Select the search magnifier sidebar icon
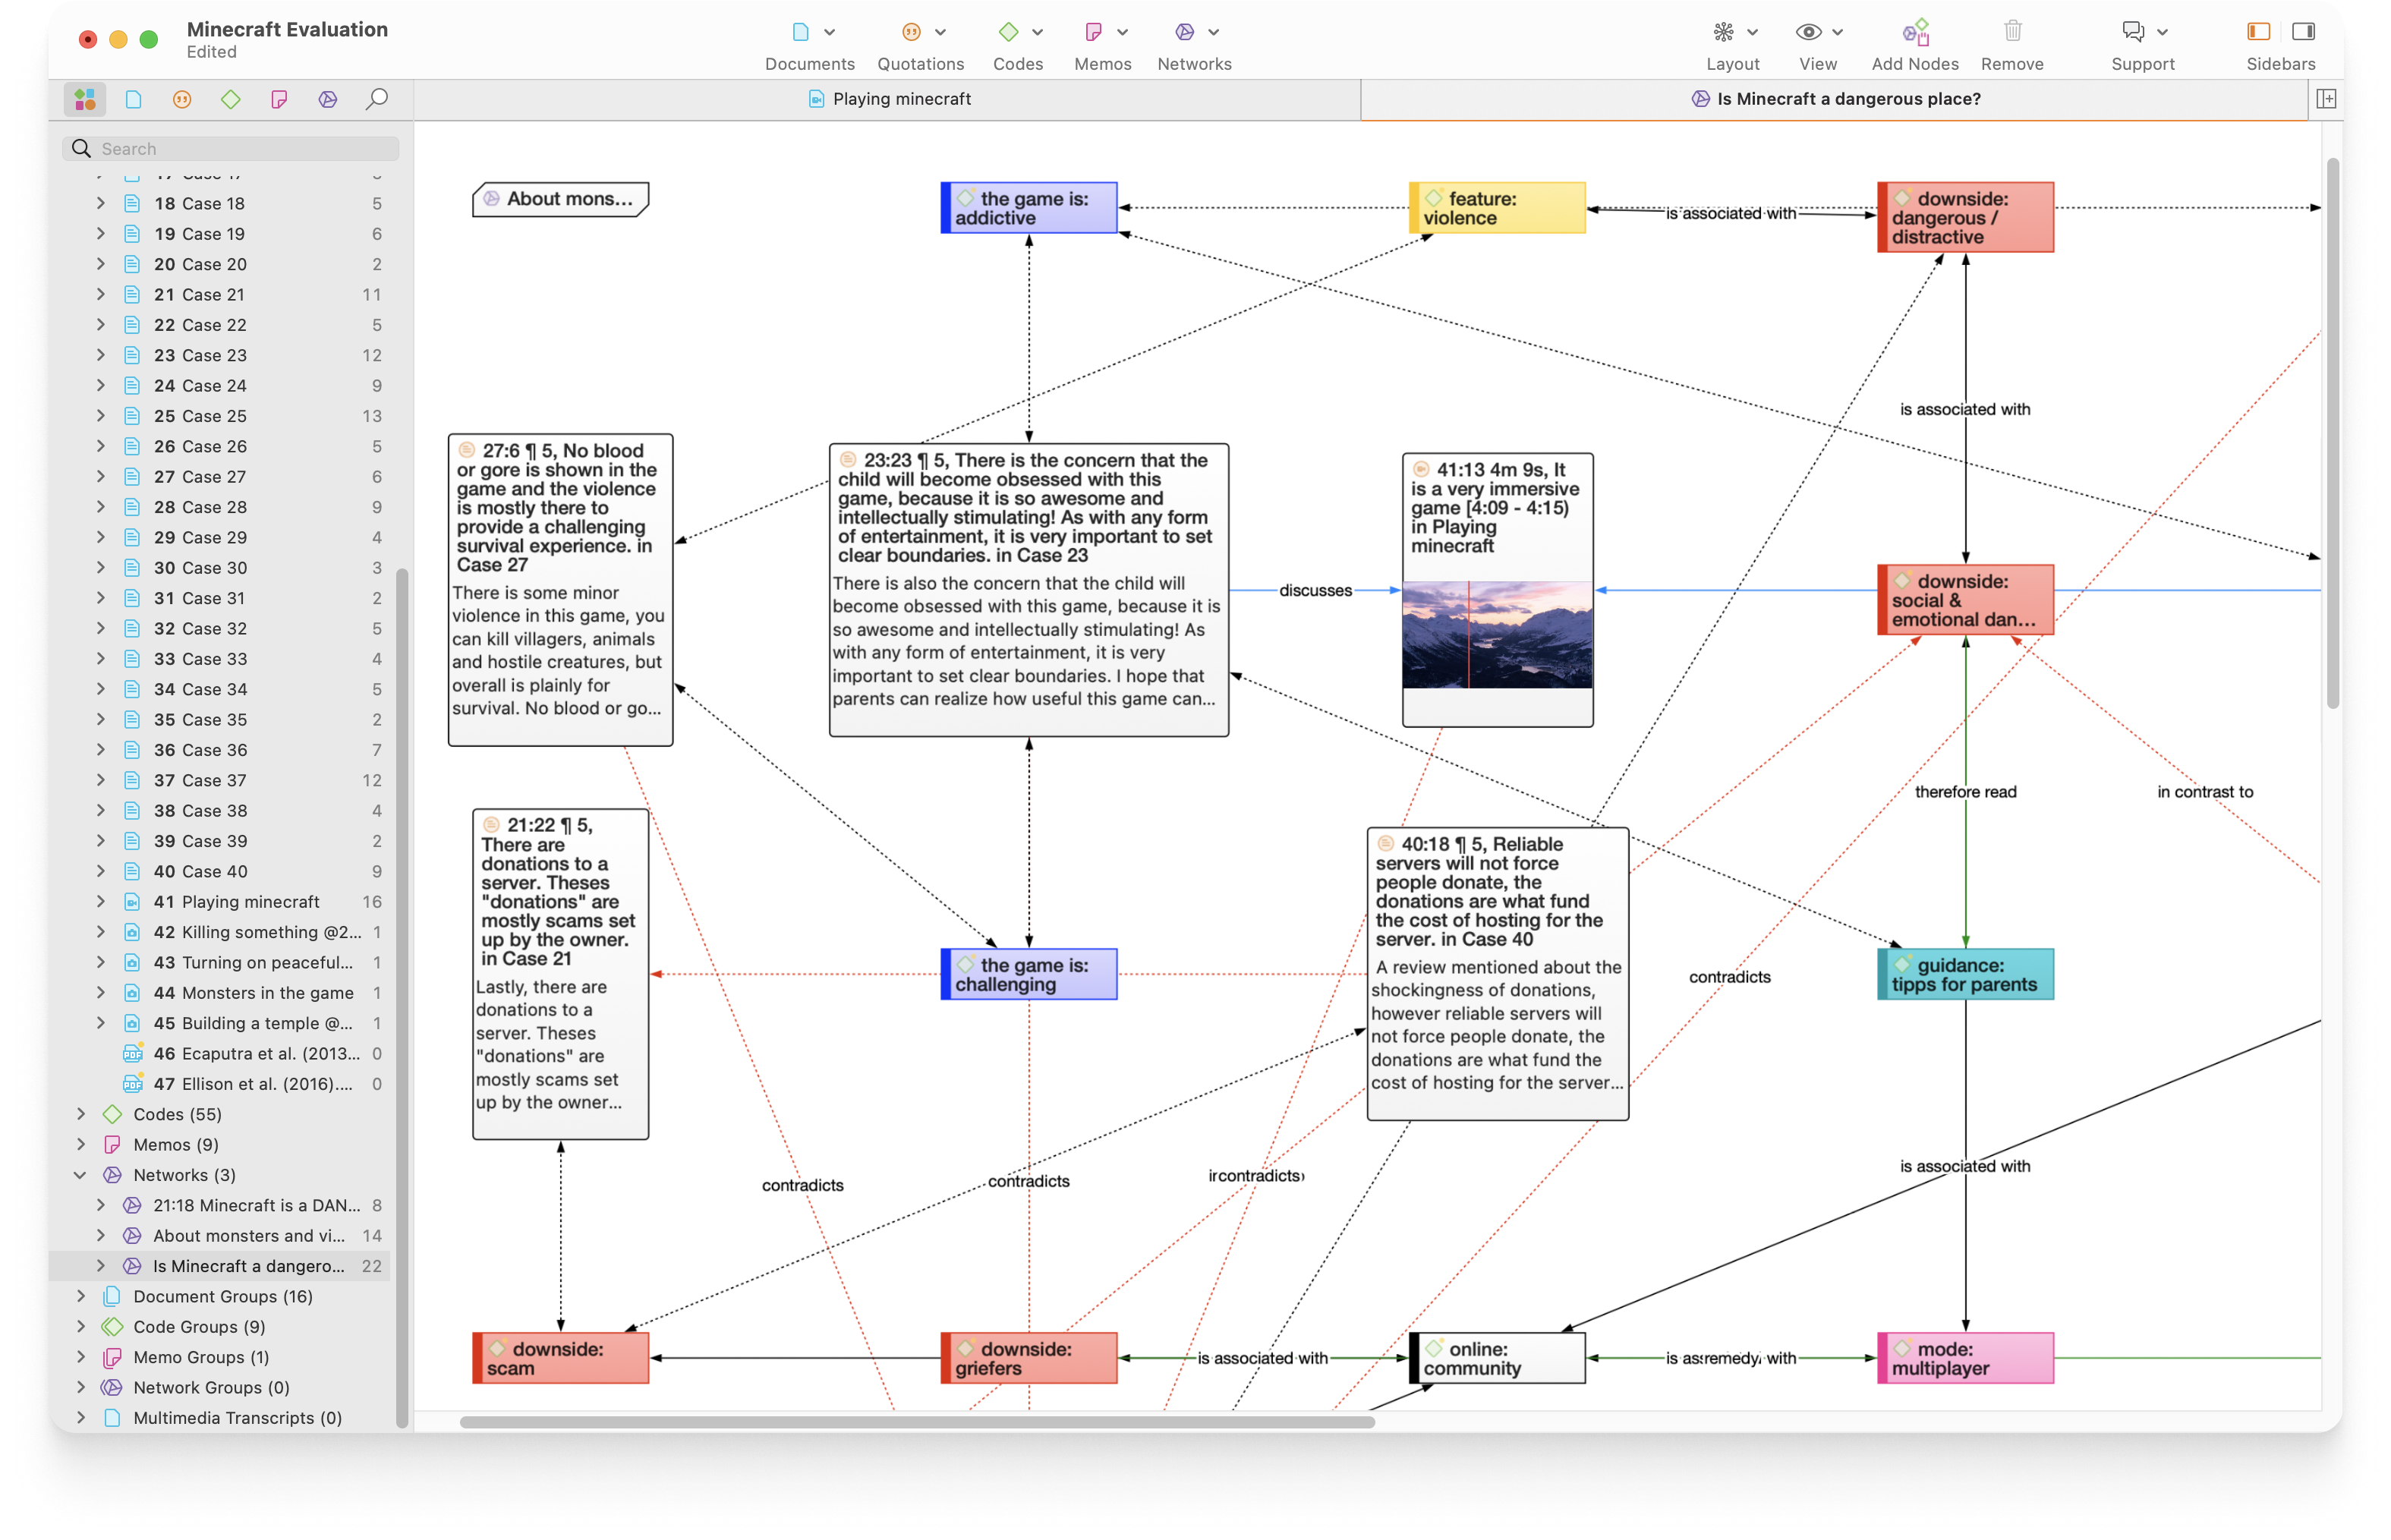Screen dimensions: 2391x1540 pos(376,99)
